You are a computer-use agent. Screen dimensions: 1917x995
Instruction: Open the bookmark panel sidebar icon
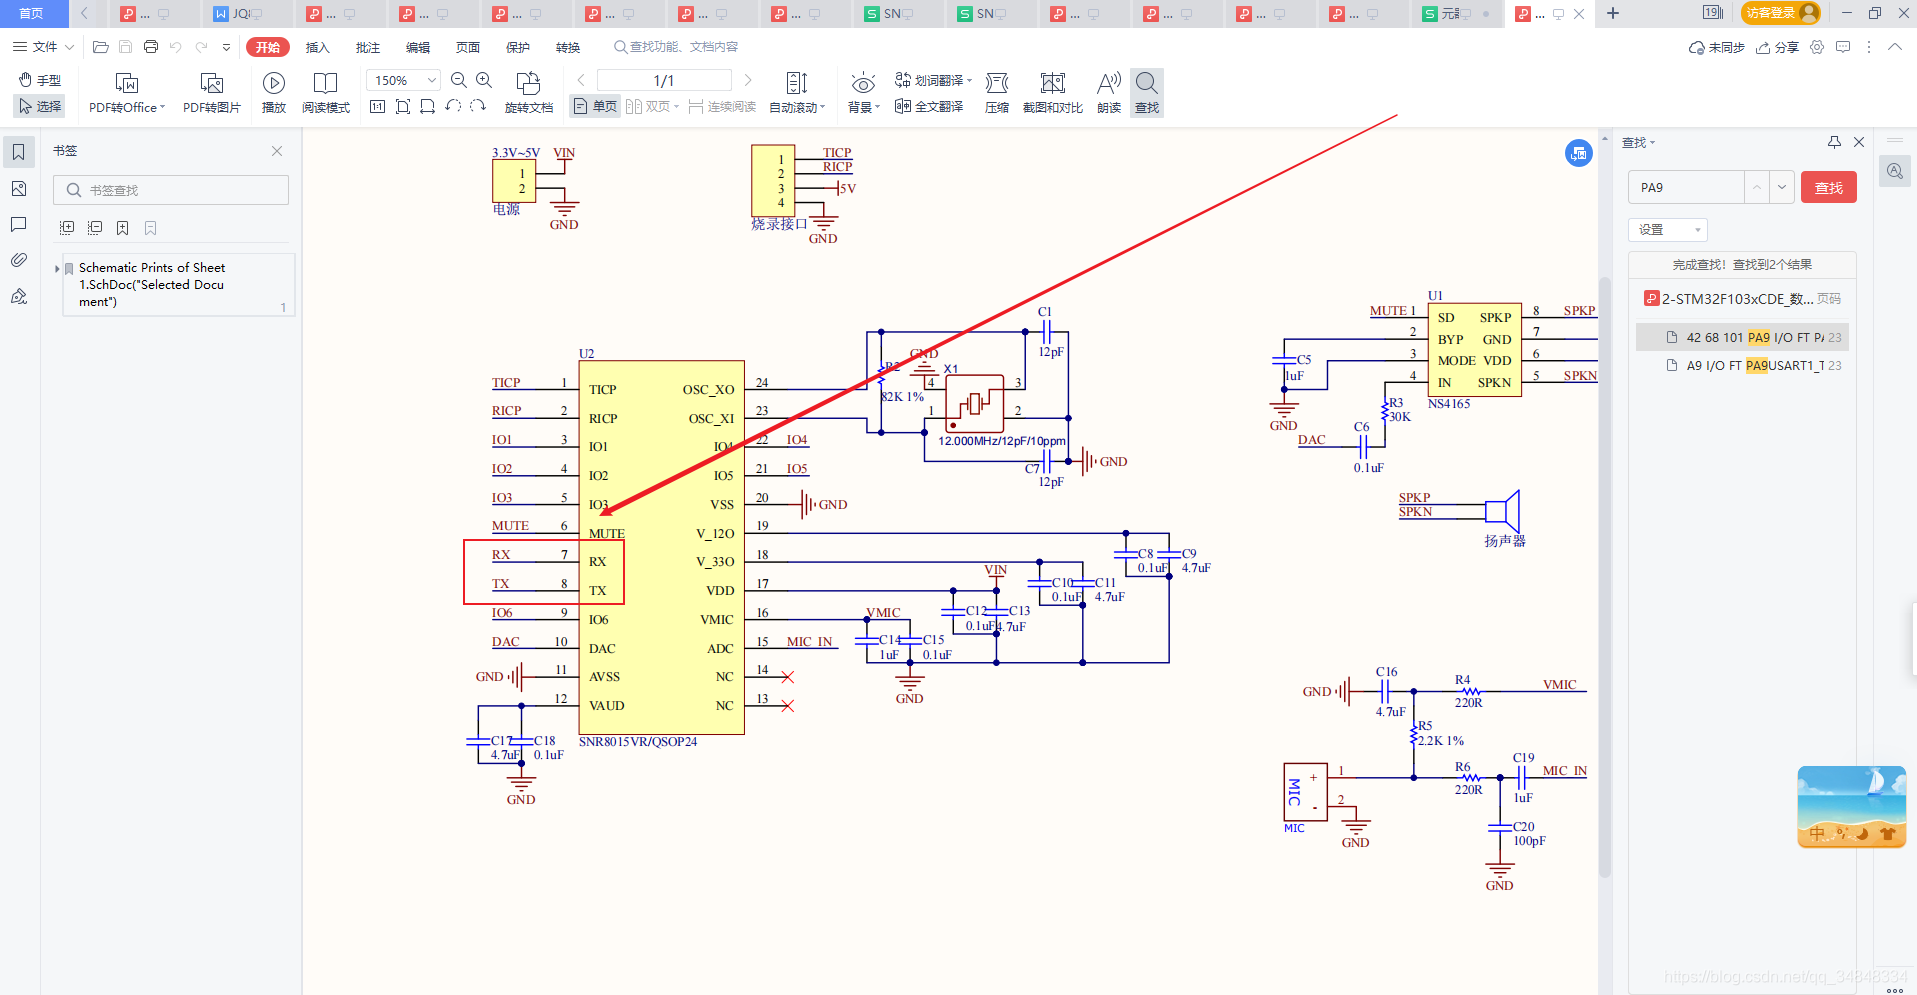(19, 152)
